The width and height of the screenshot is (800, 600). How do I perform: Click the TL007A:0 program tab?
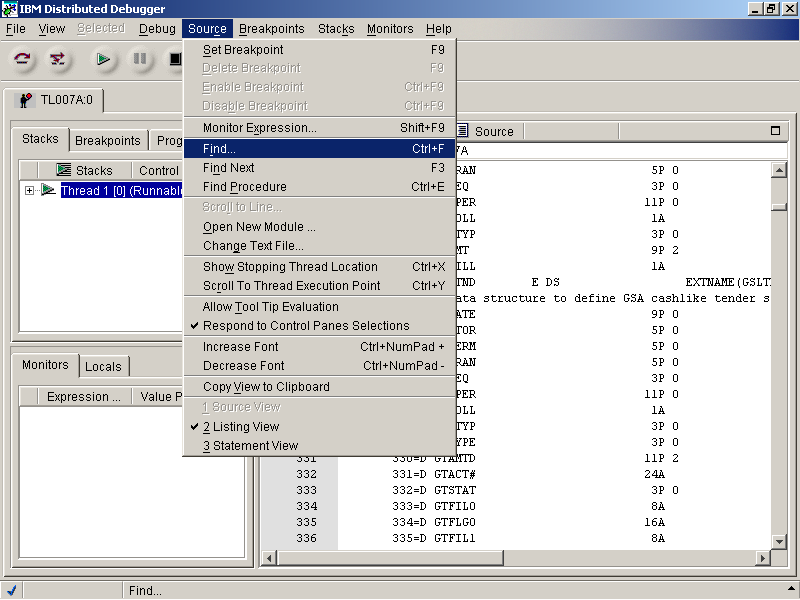tap(54, 100)
